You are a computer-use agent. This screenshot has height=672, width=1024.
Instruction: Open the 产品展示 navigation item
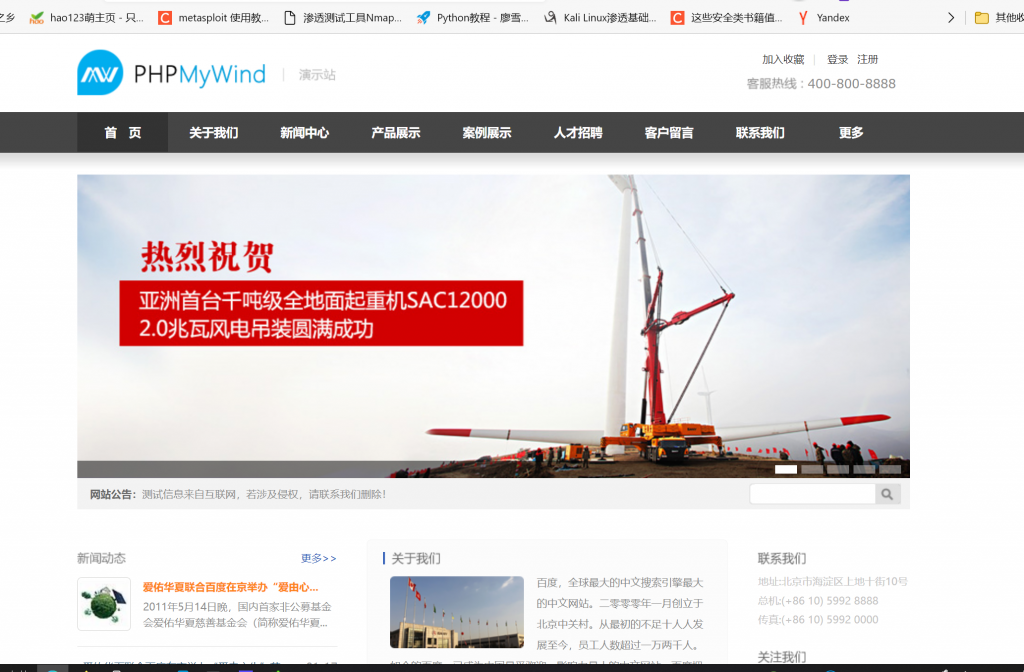pyautogui.click(x=395, y=133)
